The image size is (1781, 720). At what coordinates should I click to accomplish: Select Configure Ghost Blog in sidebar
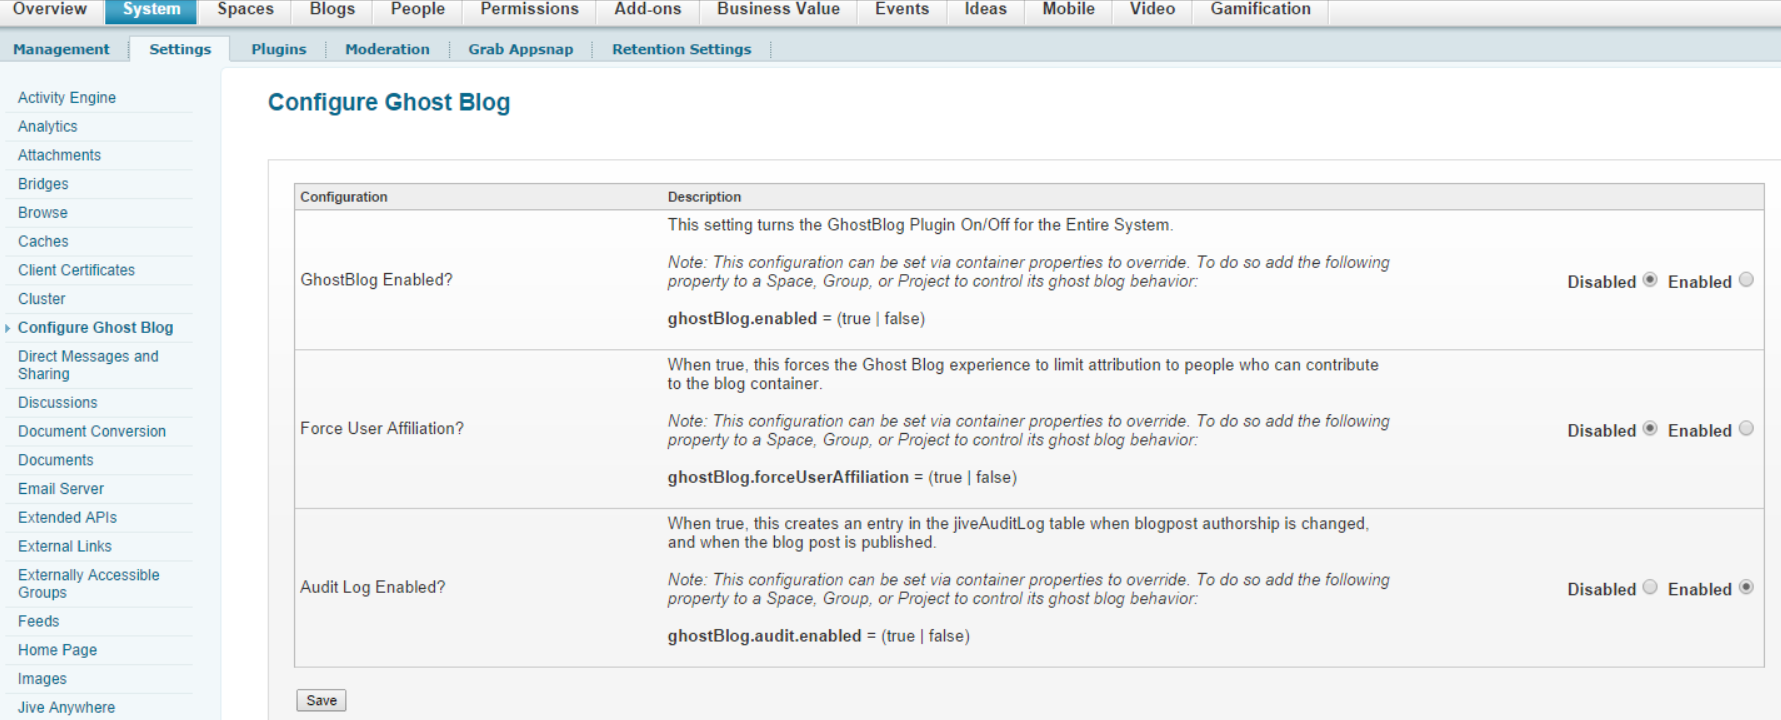95,328
